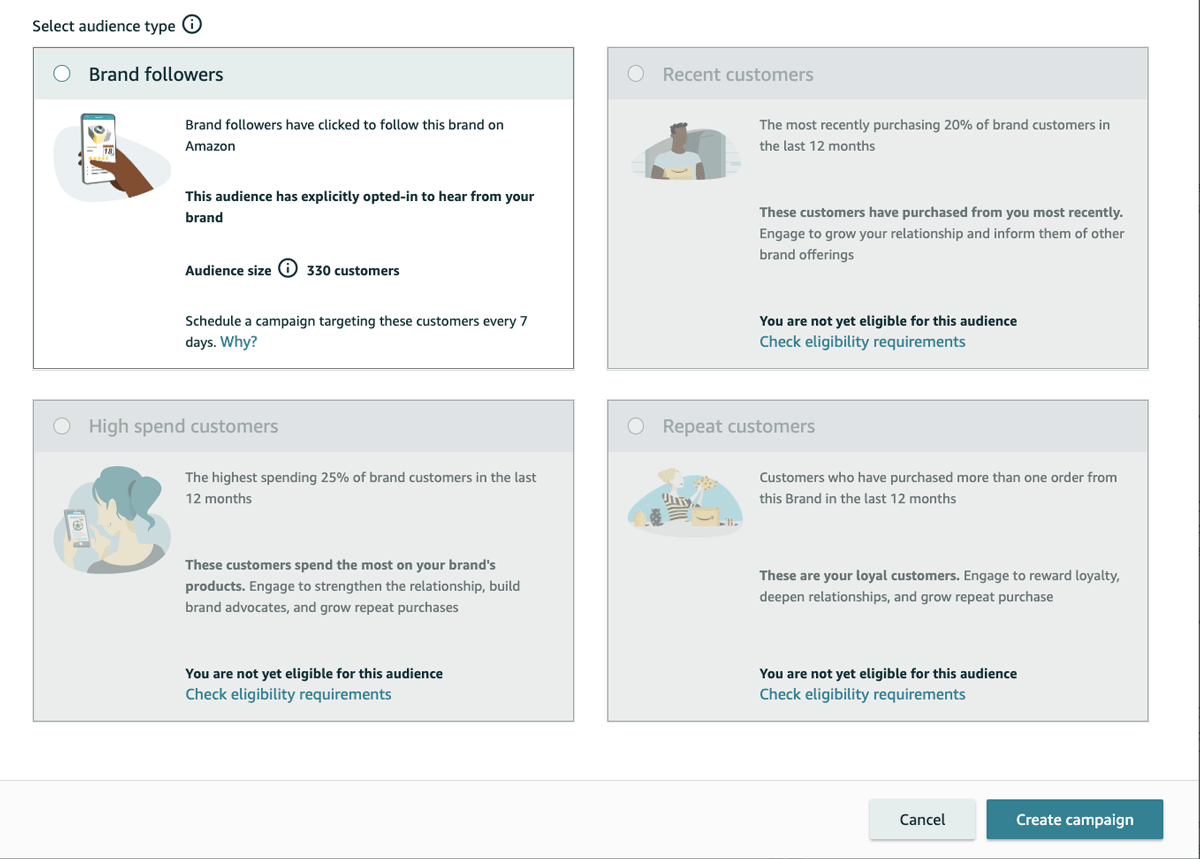Check eligibility requirements for Repeat customers
The width and height of the screenshot is (1200, 859).
point(862,694)
